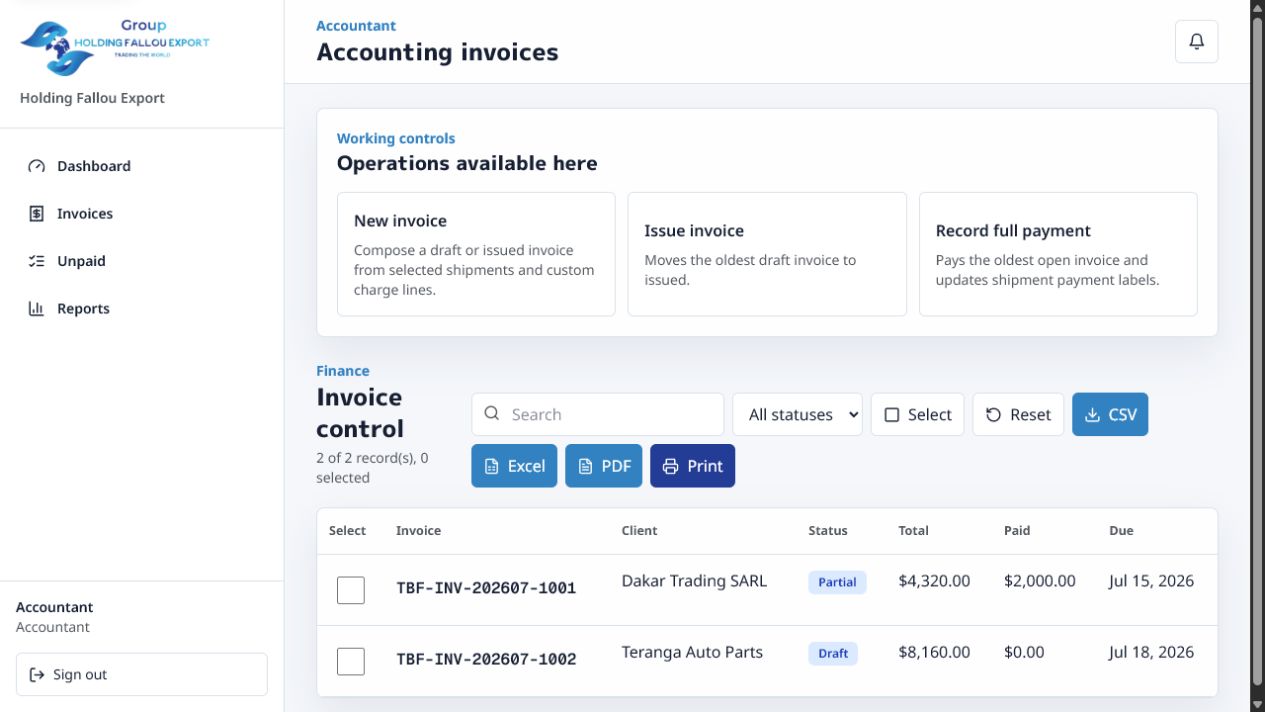The image size is (1265, 712).
Task: Click client Dakar Trading SARL
Action: click(x=694, y=581)
